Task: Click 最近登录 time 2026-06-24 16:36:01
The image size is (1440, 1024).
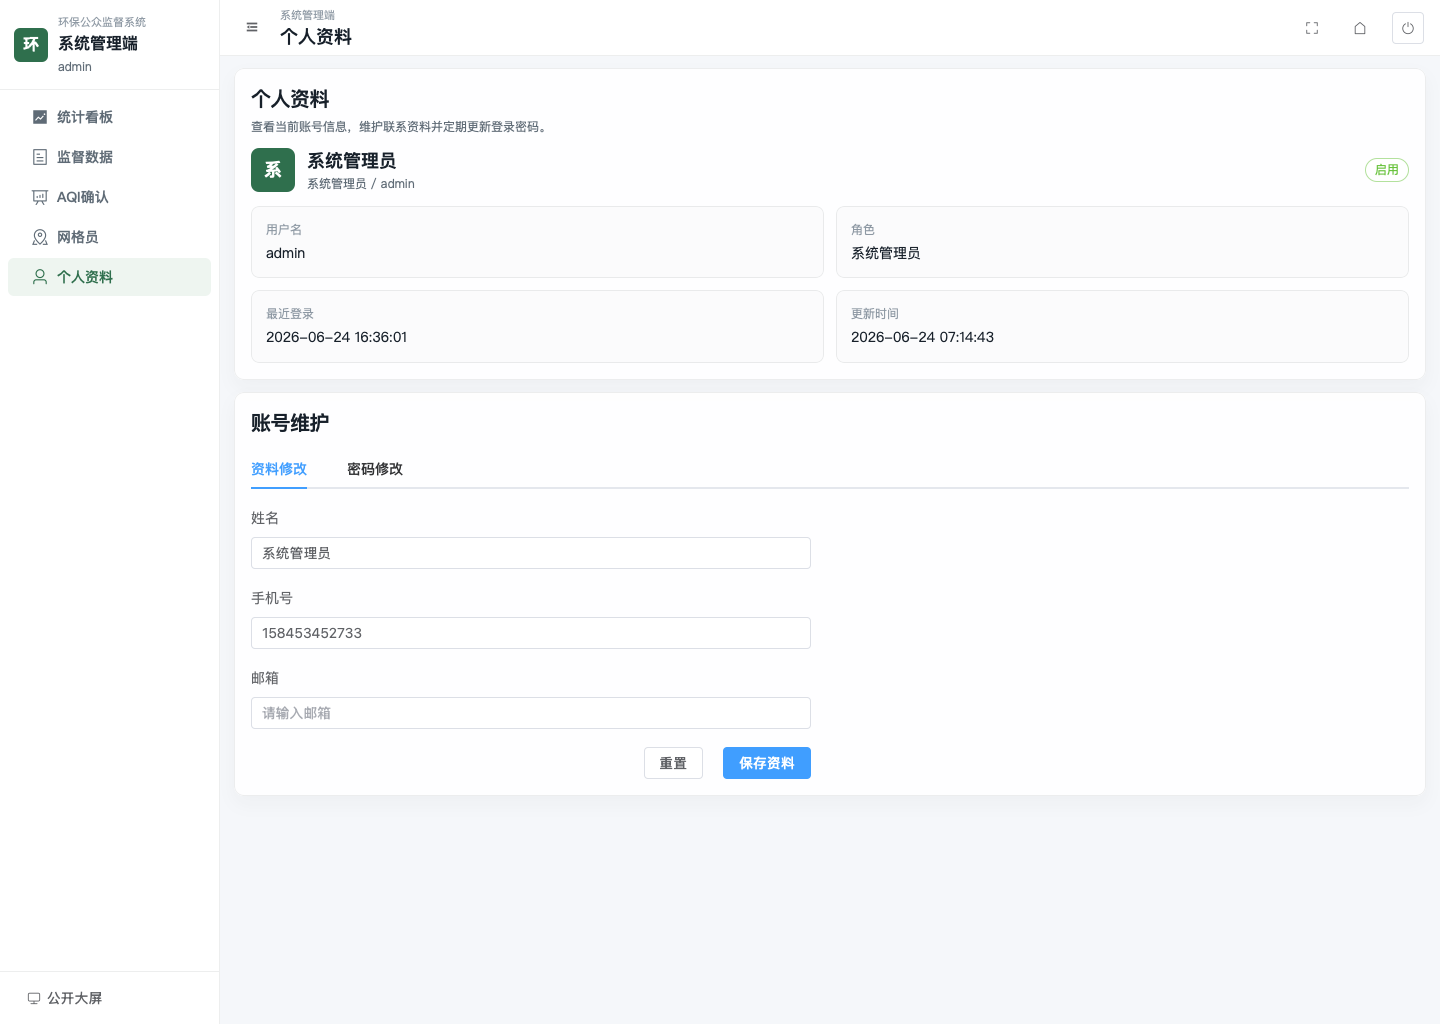Action: tap(337, 337)
